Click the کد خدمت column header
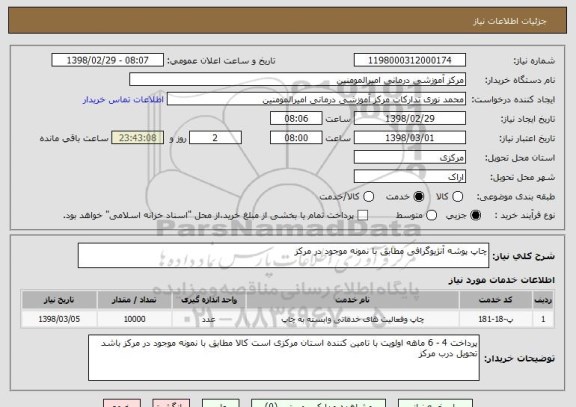 click(x=496, y=300)
